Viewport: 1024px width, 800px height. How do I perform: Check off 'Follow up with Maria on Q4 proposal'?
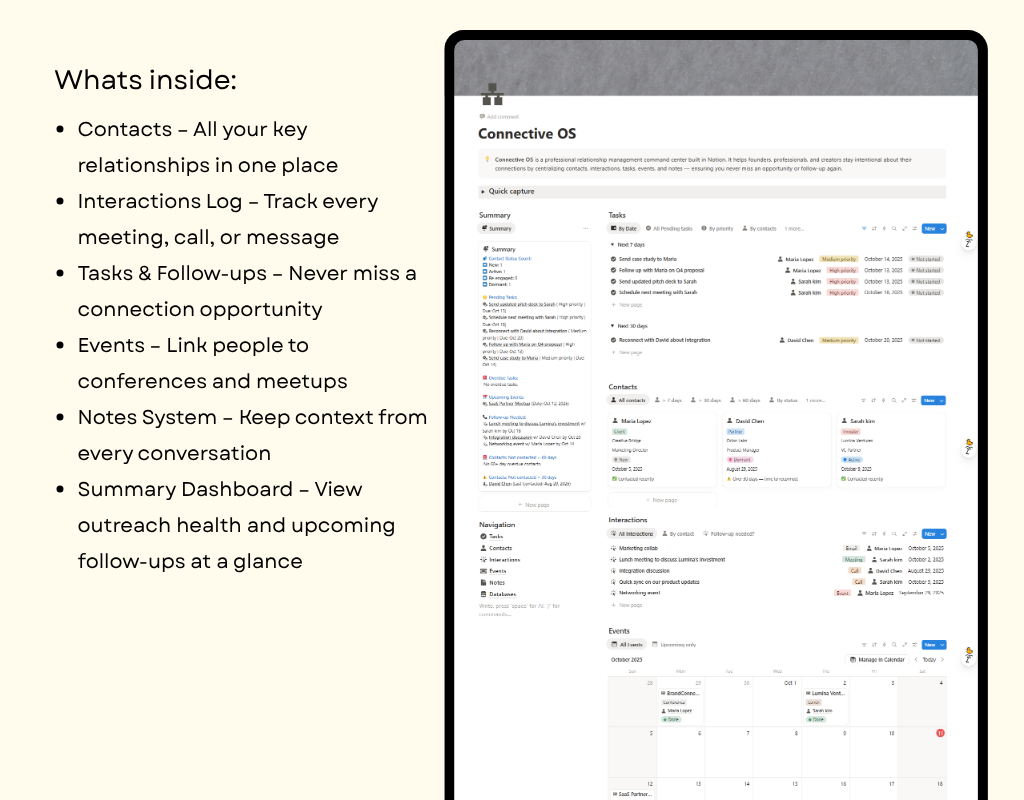click(613, 270)
